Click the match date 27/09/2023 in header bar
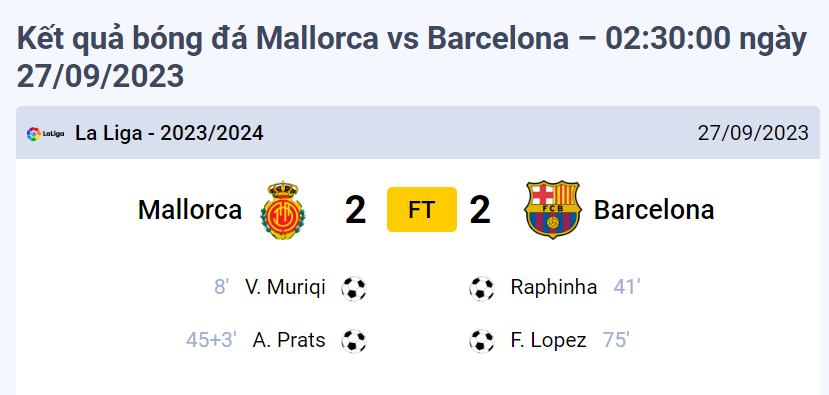 [753, 133]
